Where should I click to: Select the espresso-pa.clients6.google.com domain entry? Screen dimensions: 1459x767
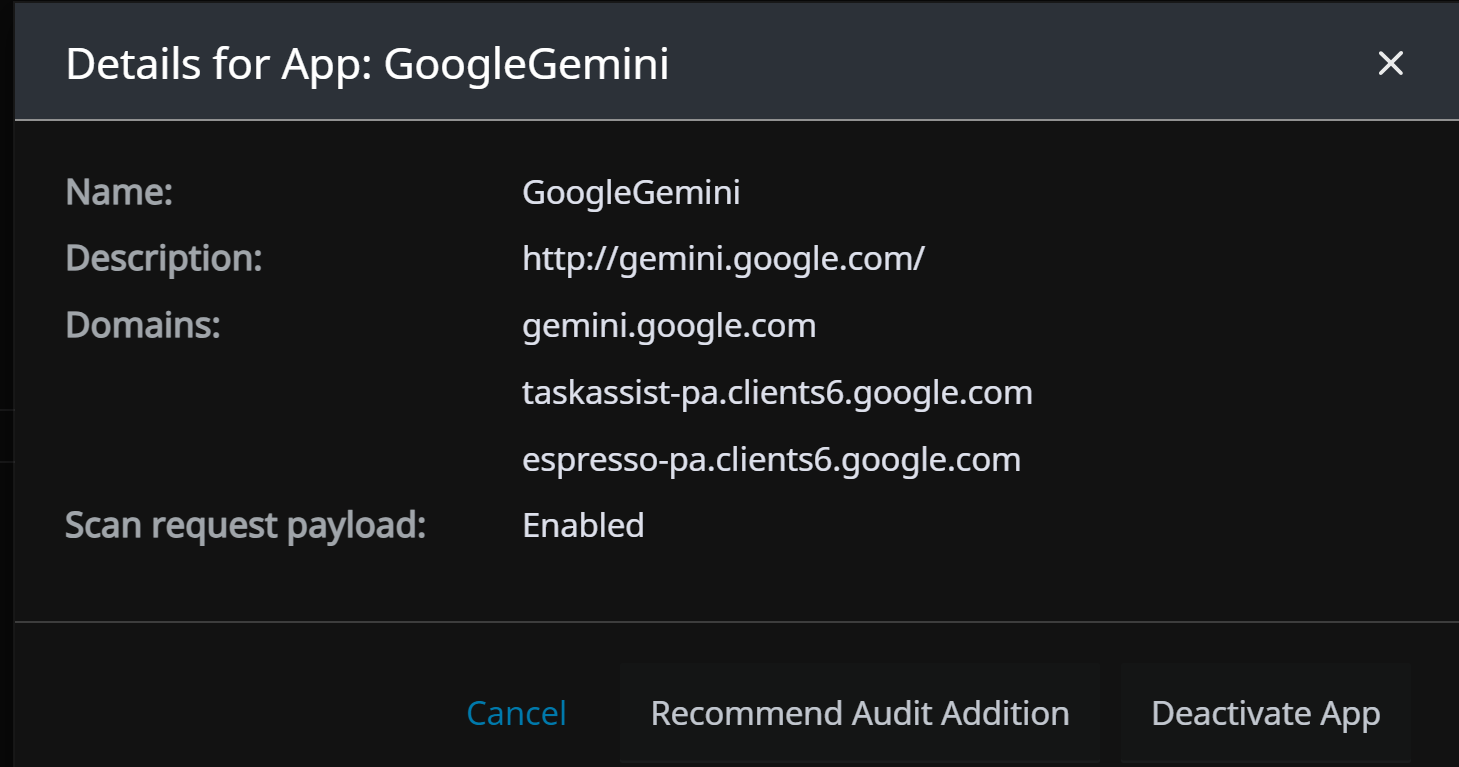click(771, 460)
